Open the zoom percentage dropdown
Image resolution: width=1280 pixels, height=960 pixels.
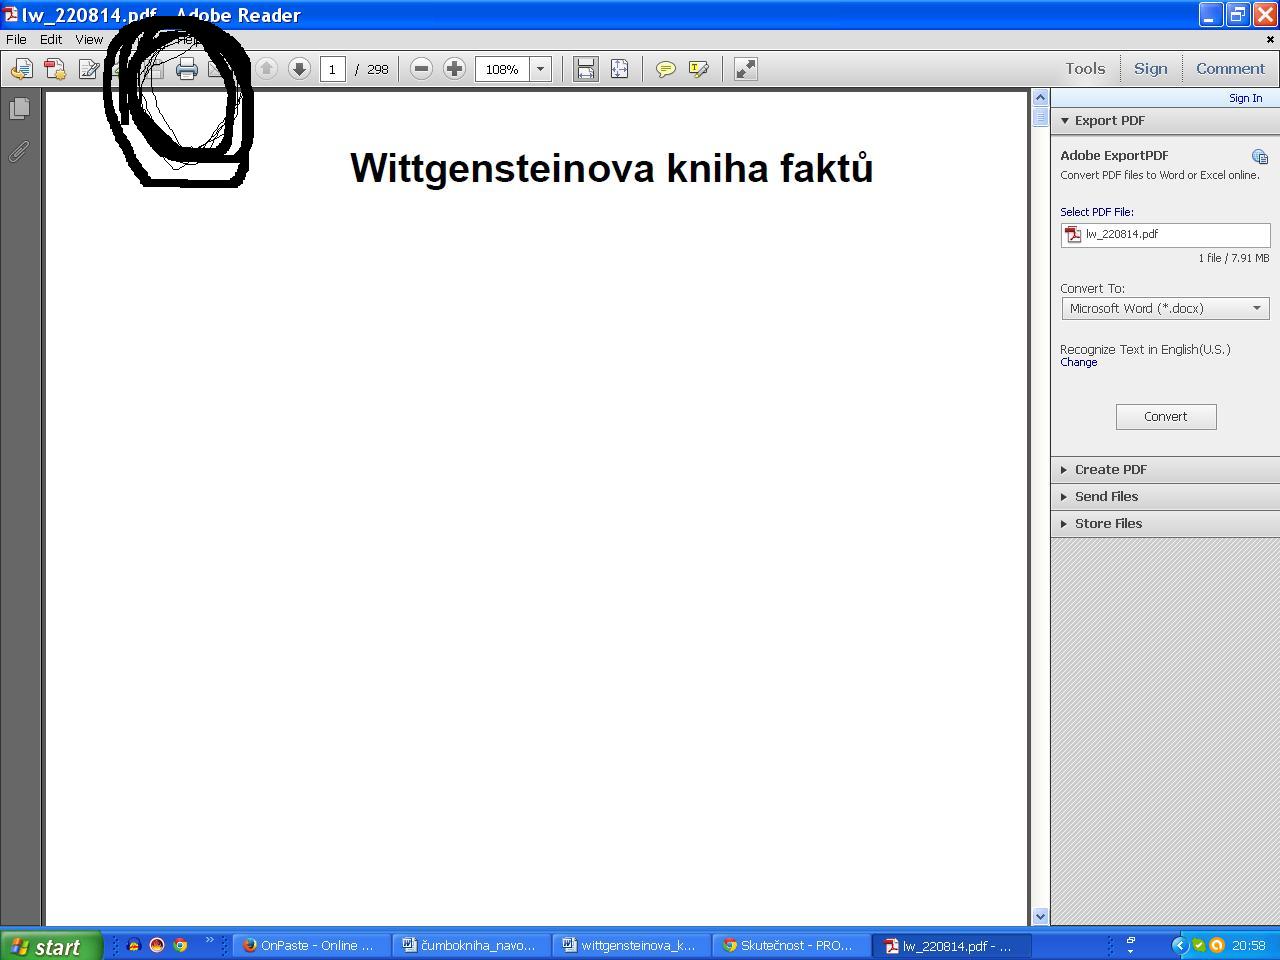pyautogui.click(x=540, y=69)
